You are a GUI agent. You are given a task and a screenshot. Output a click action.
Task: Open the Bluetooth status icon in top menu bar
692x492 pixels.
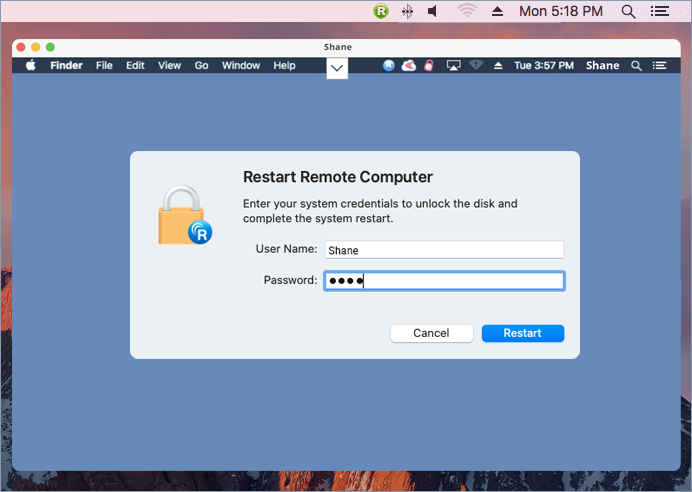407,11
